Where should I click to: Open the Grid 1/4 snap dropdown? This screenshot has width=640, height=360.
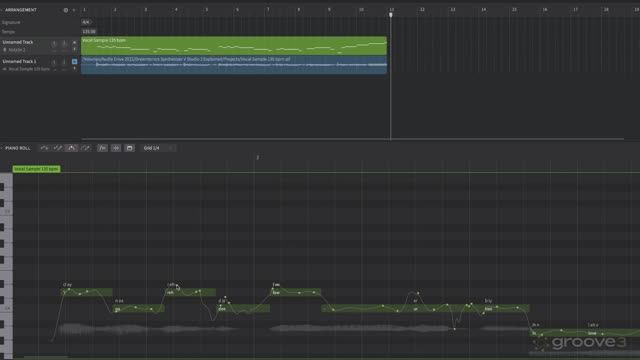pyautogui.click(x=158, y=148)
